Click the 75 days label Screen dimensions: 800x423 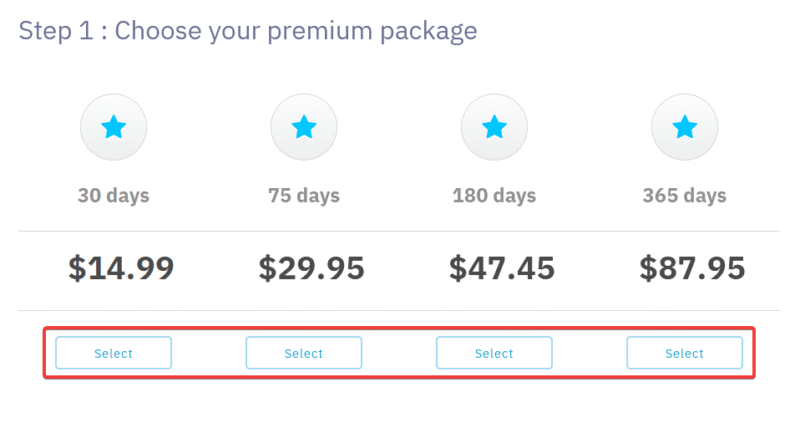(304, 195)
